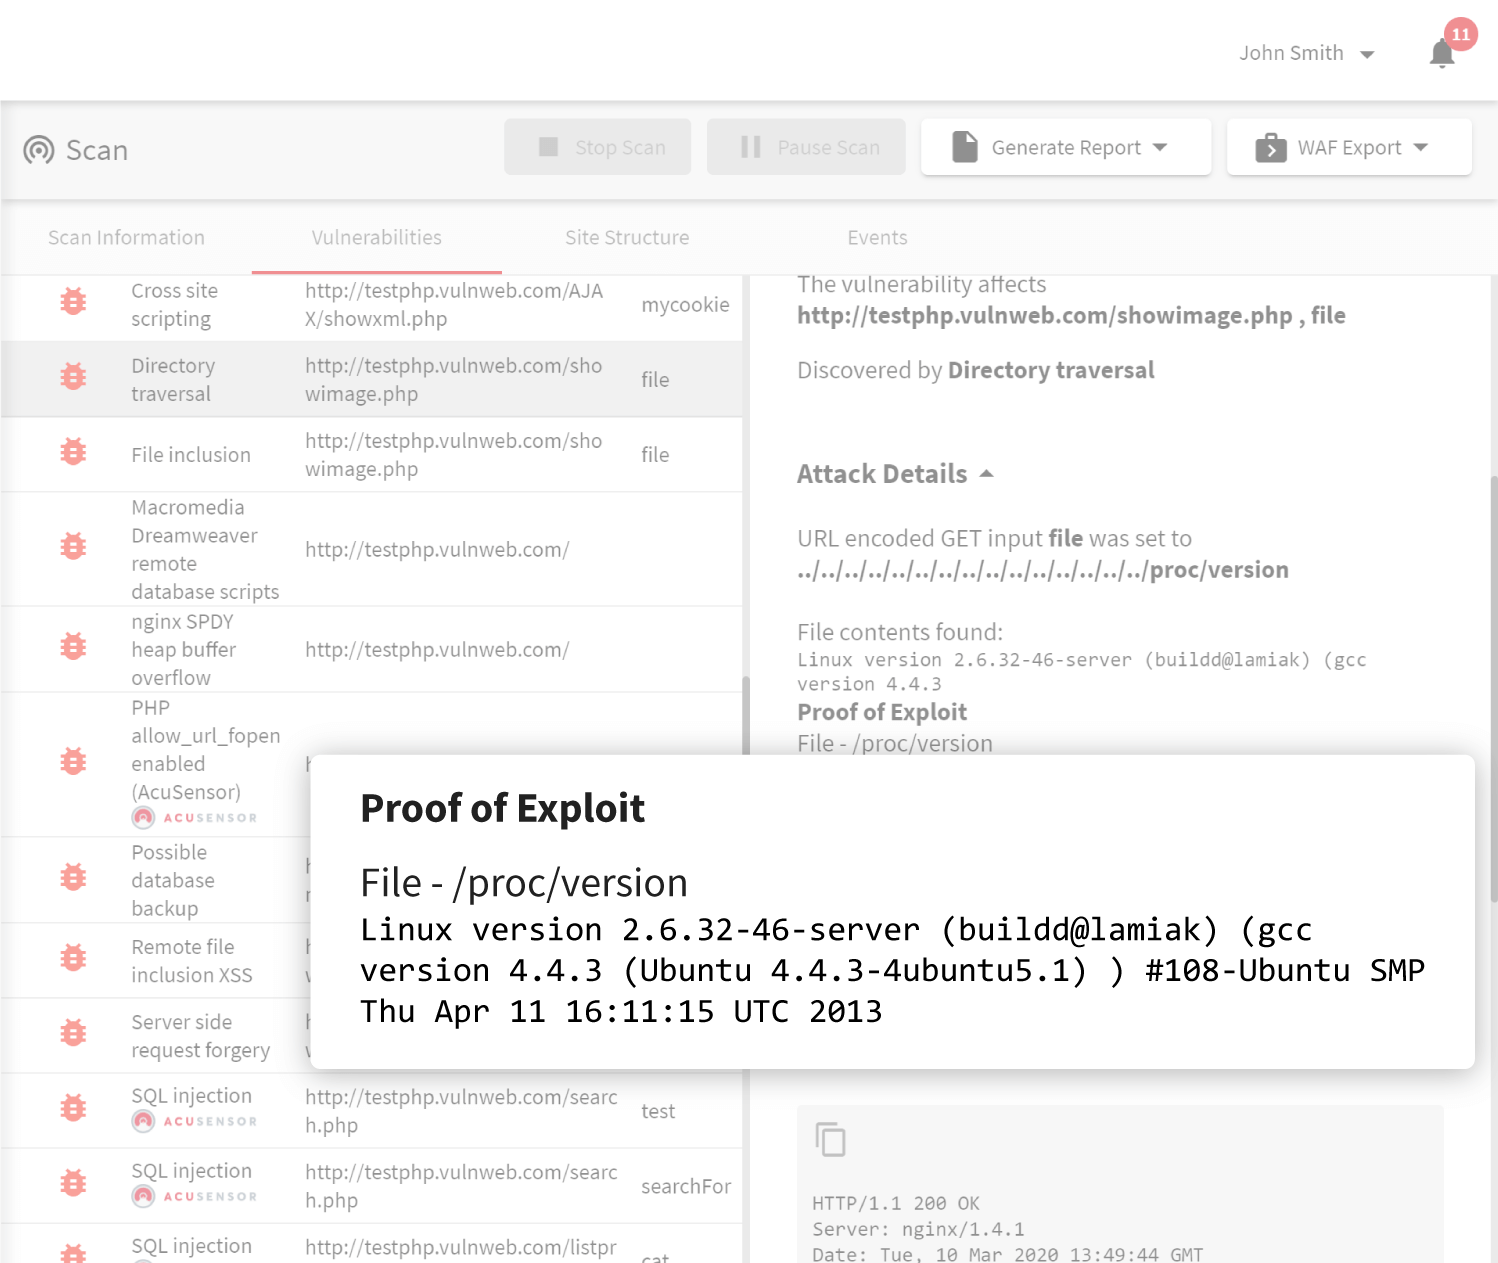Open the Scan Information tab
Viewport: 1498px width, 1263px height.
click(x=126, y=238)
